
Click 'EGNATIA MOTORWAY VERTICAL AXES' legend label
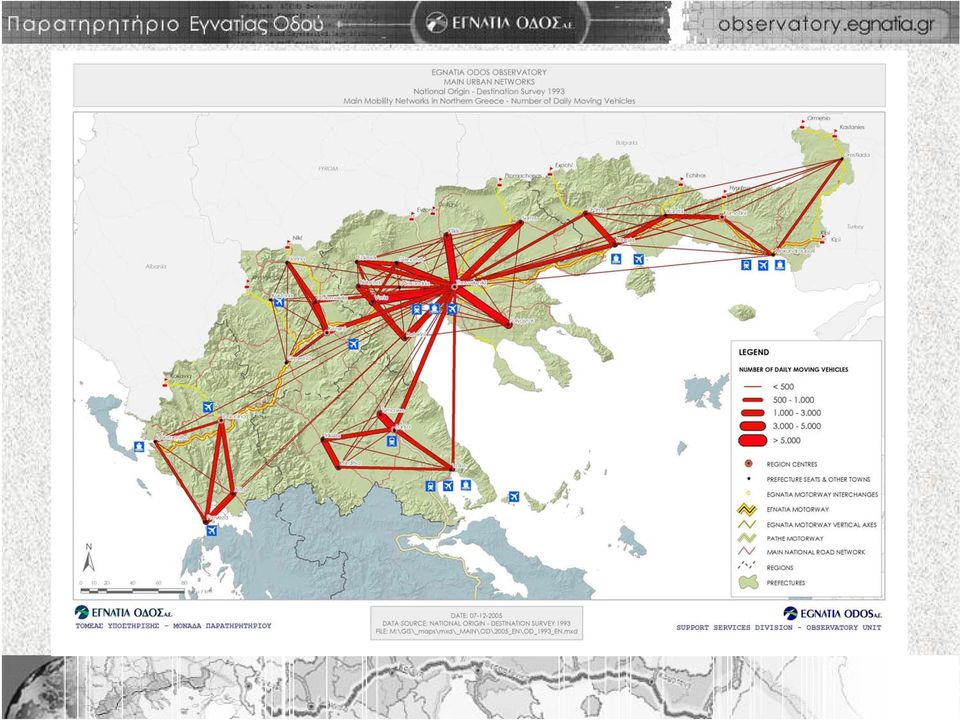pyautogui.click(x=822, y=525)
